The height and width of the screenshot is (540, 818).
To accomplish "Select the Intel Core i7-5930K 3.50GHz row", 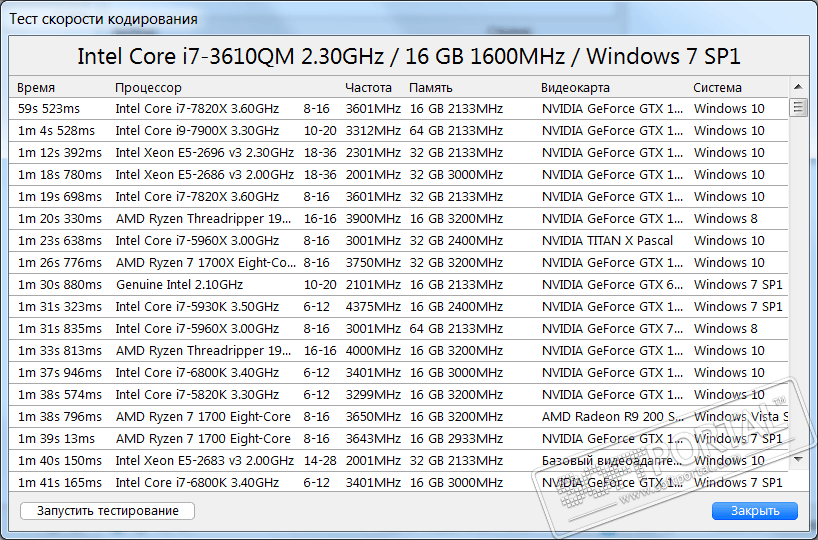I will point(398,306).
